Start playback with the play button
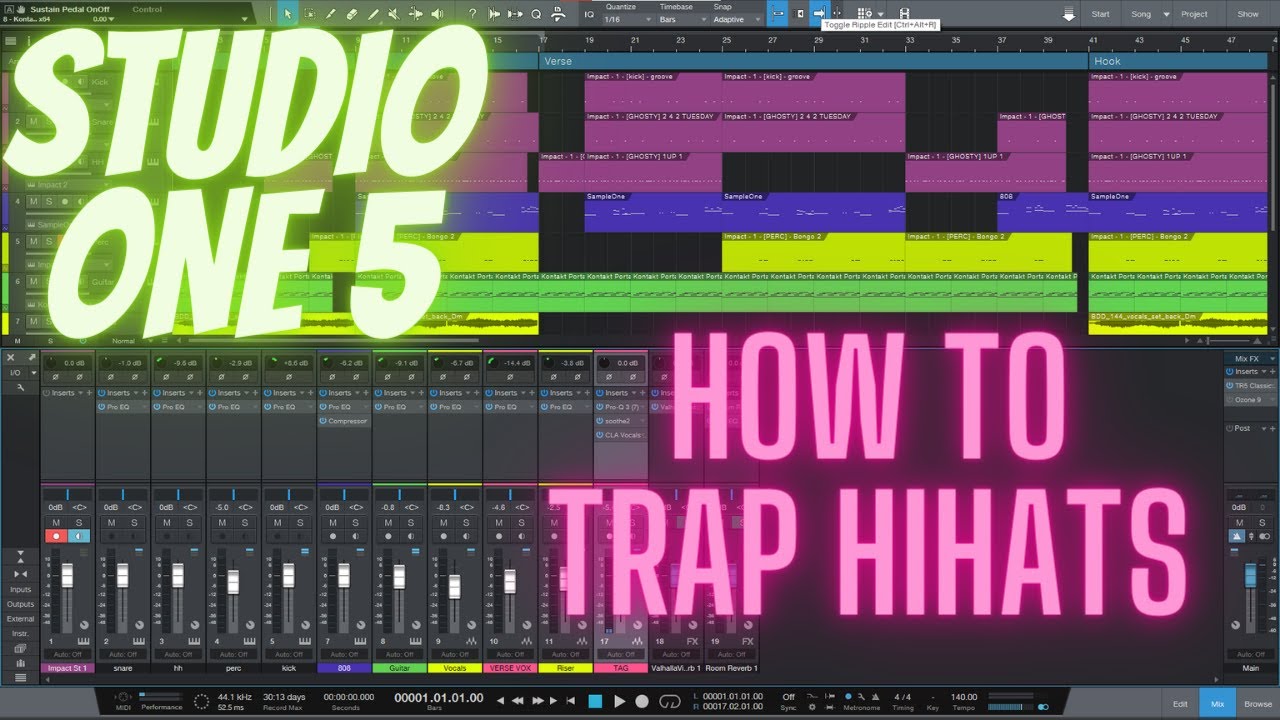The height and width of the screenshot is (720, 1280). point(619,701)
